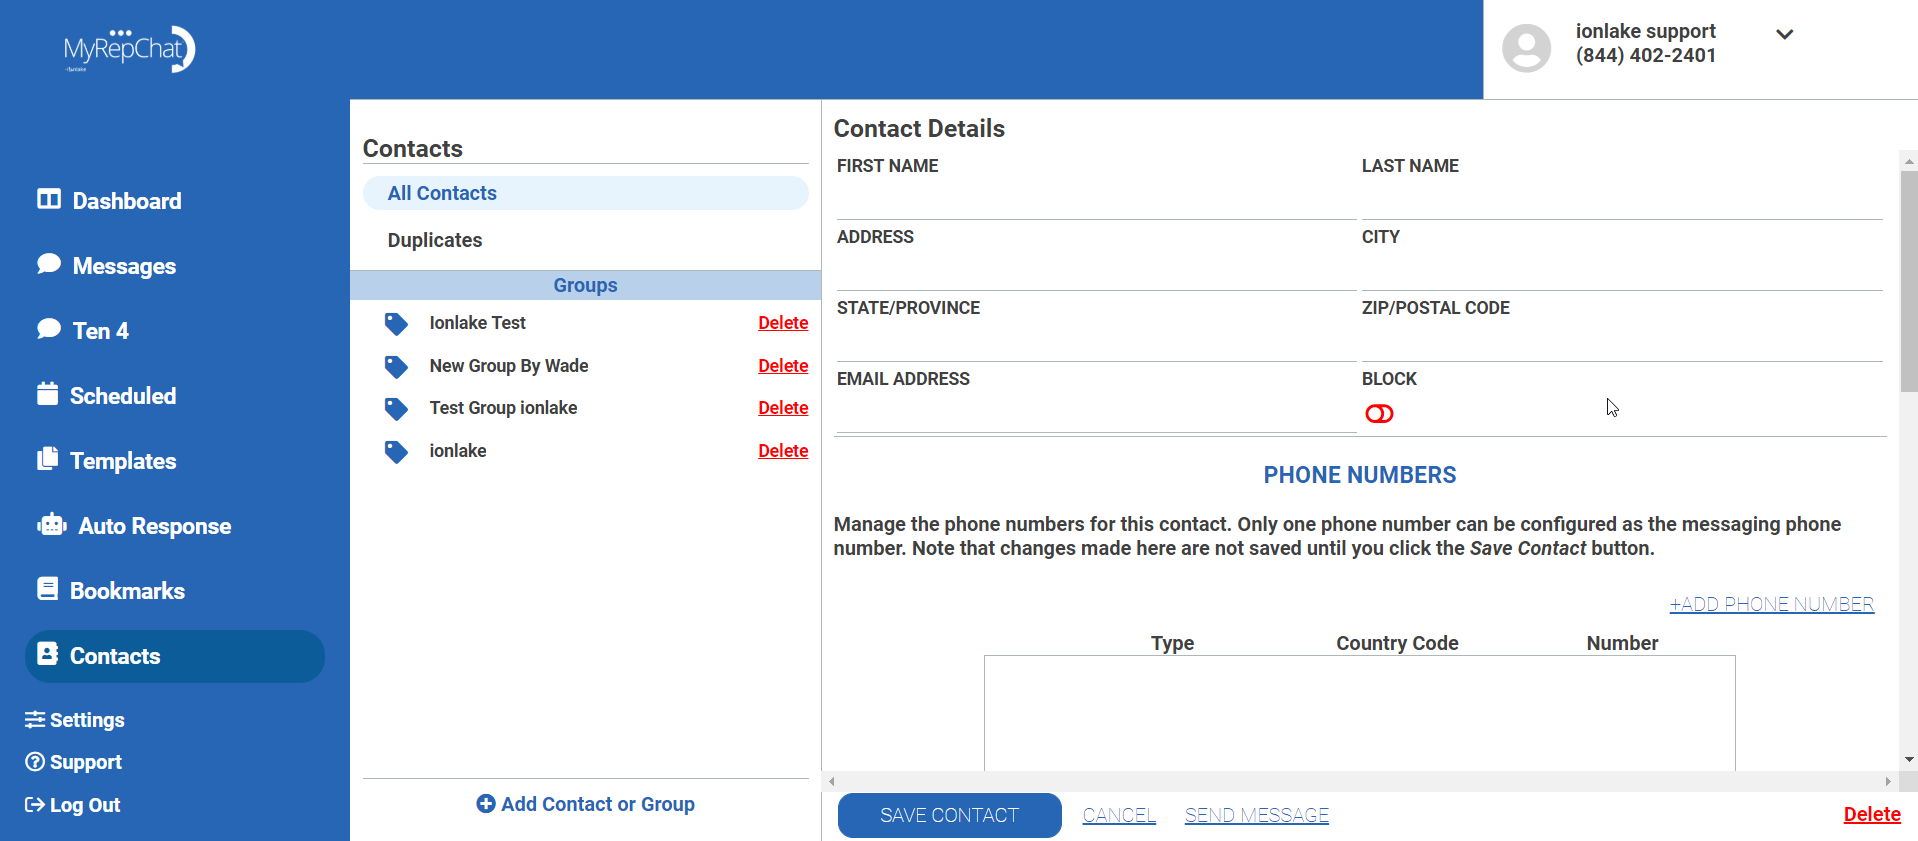Click Add Contact or Group

(x=586, y=804)
